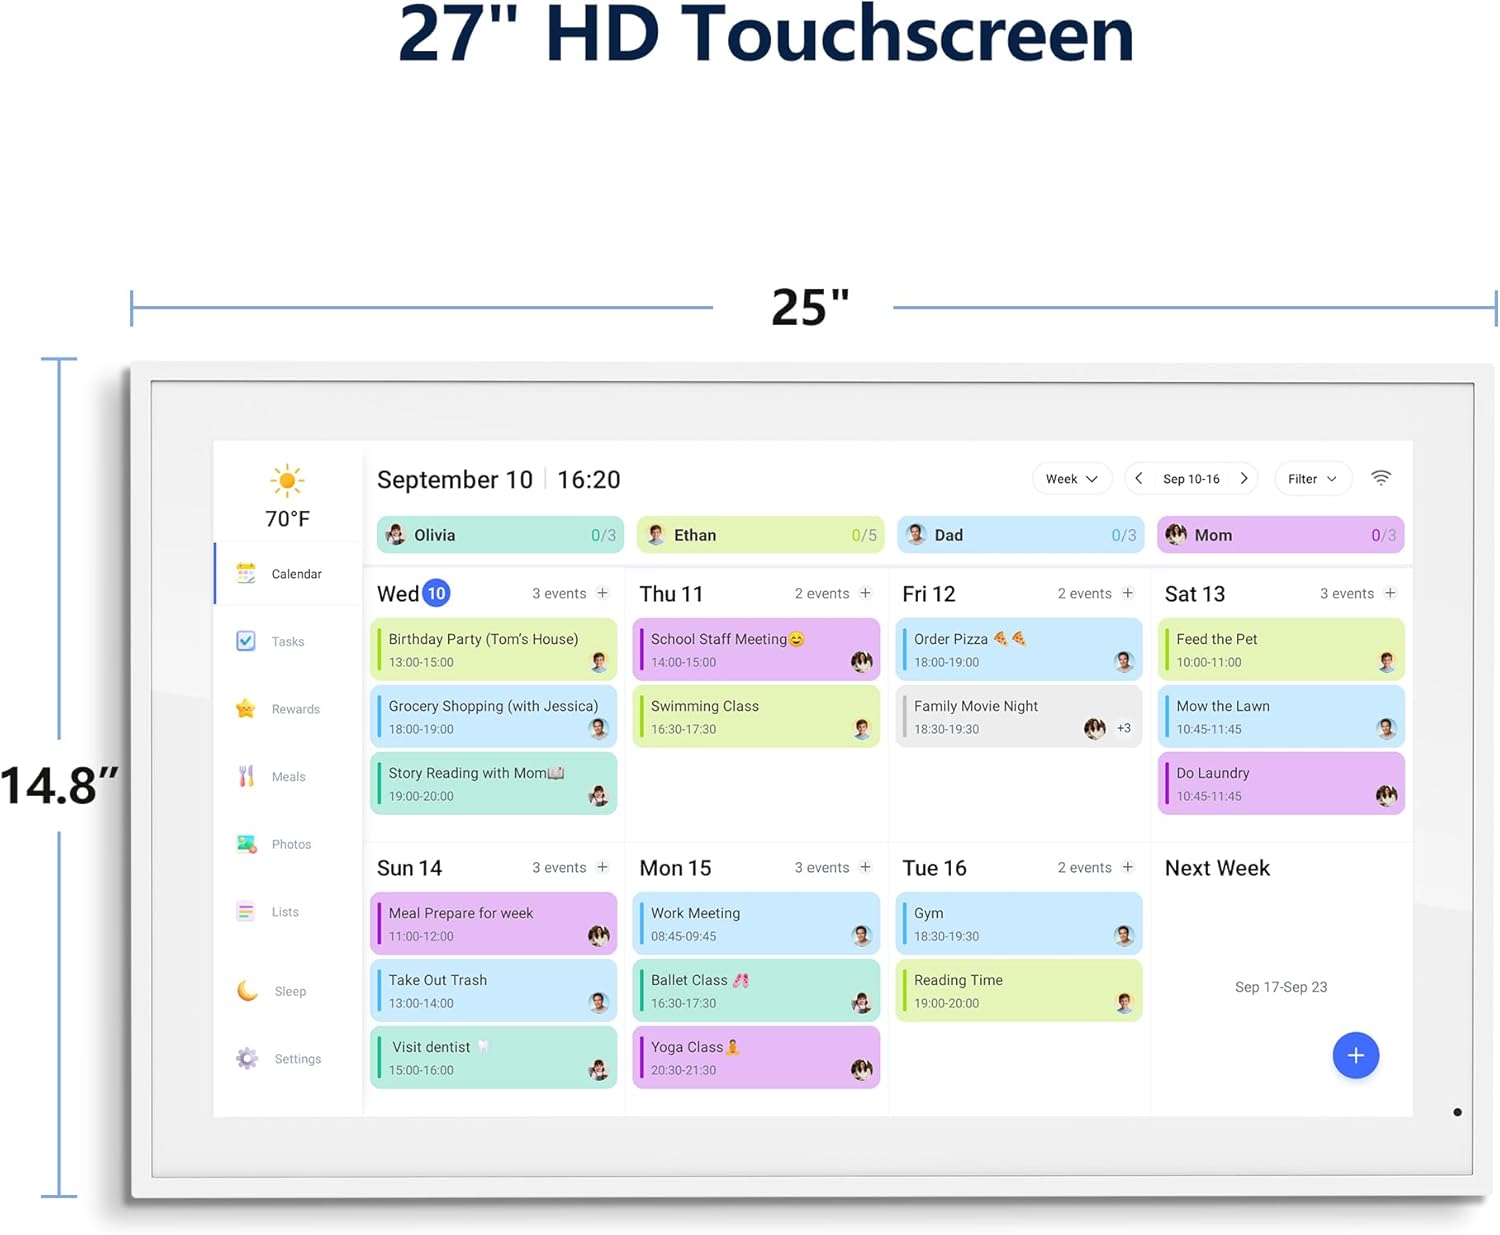The width and height of the screenshot is (1500, 1235).
Task: Open the Tasks checkbox icon in sidebar
Action: click(246, 641)
